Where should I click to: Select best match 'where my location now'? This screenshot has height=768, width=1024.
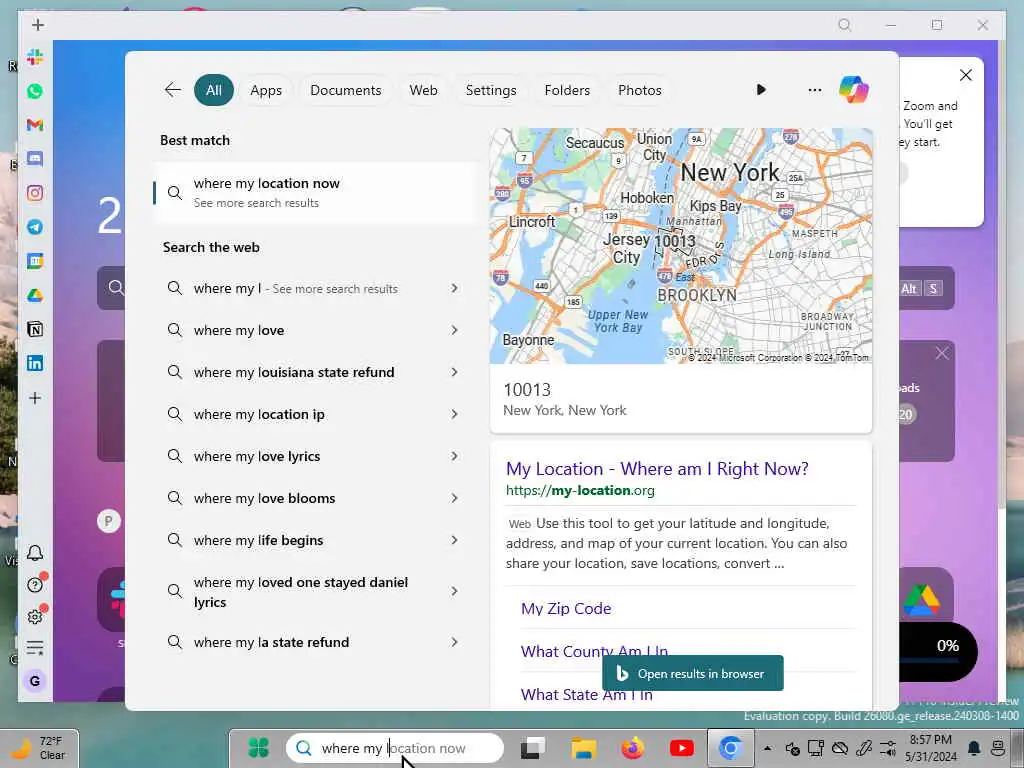[x=315, y=193]
